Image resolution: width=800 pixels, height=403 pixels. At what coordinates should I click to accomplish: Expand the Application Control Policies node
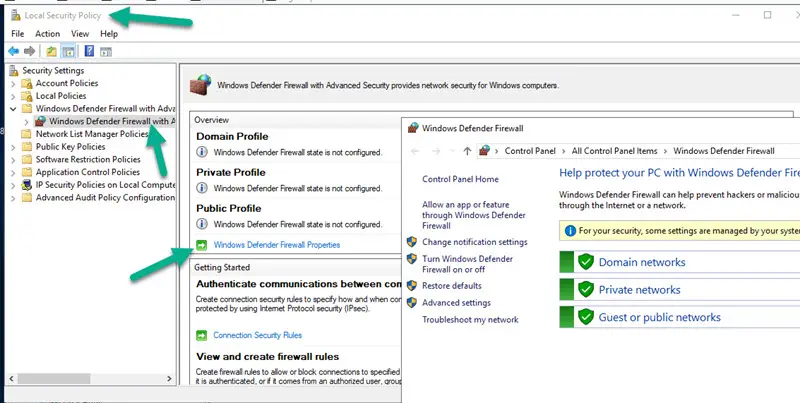tap(13, 172)
